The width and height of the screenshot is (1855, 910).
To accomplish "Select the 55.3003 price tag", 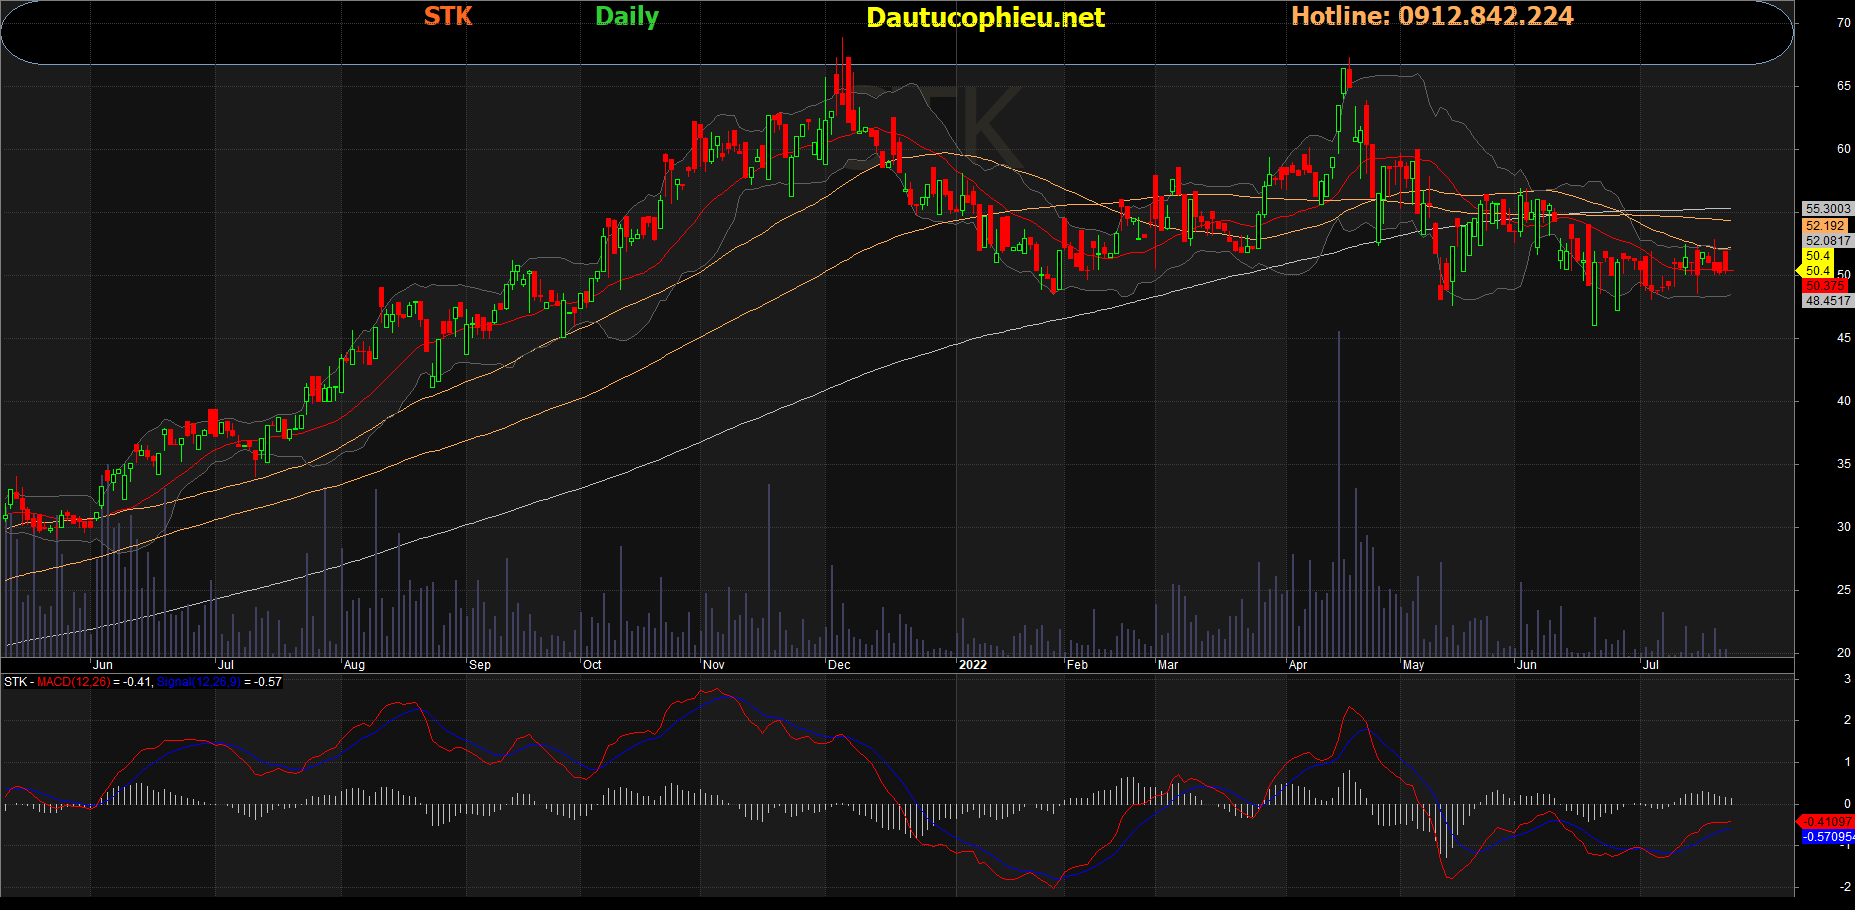I will point(1827,209).
